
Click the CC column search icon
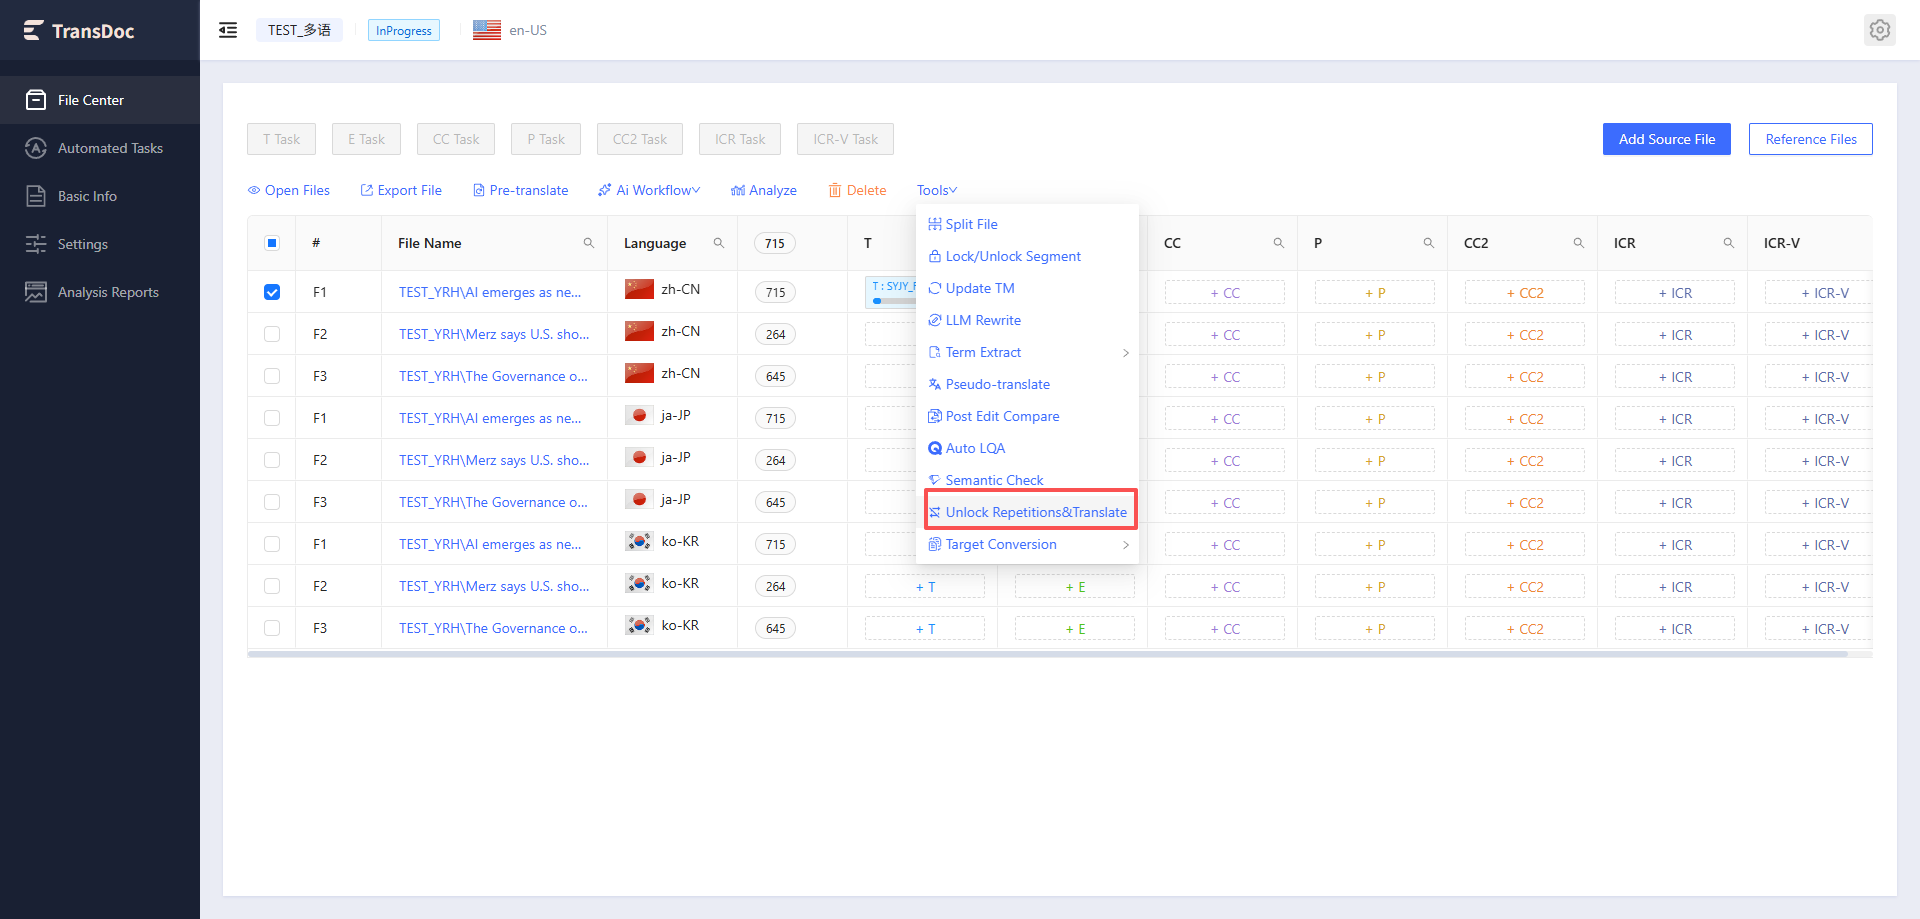1279,243
